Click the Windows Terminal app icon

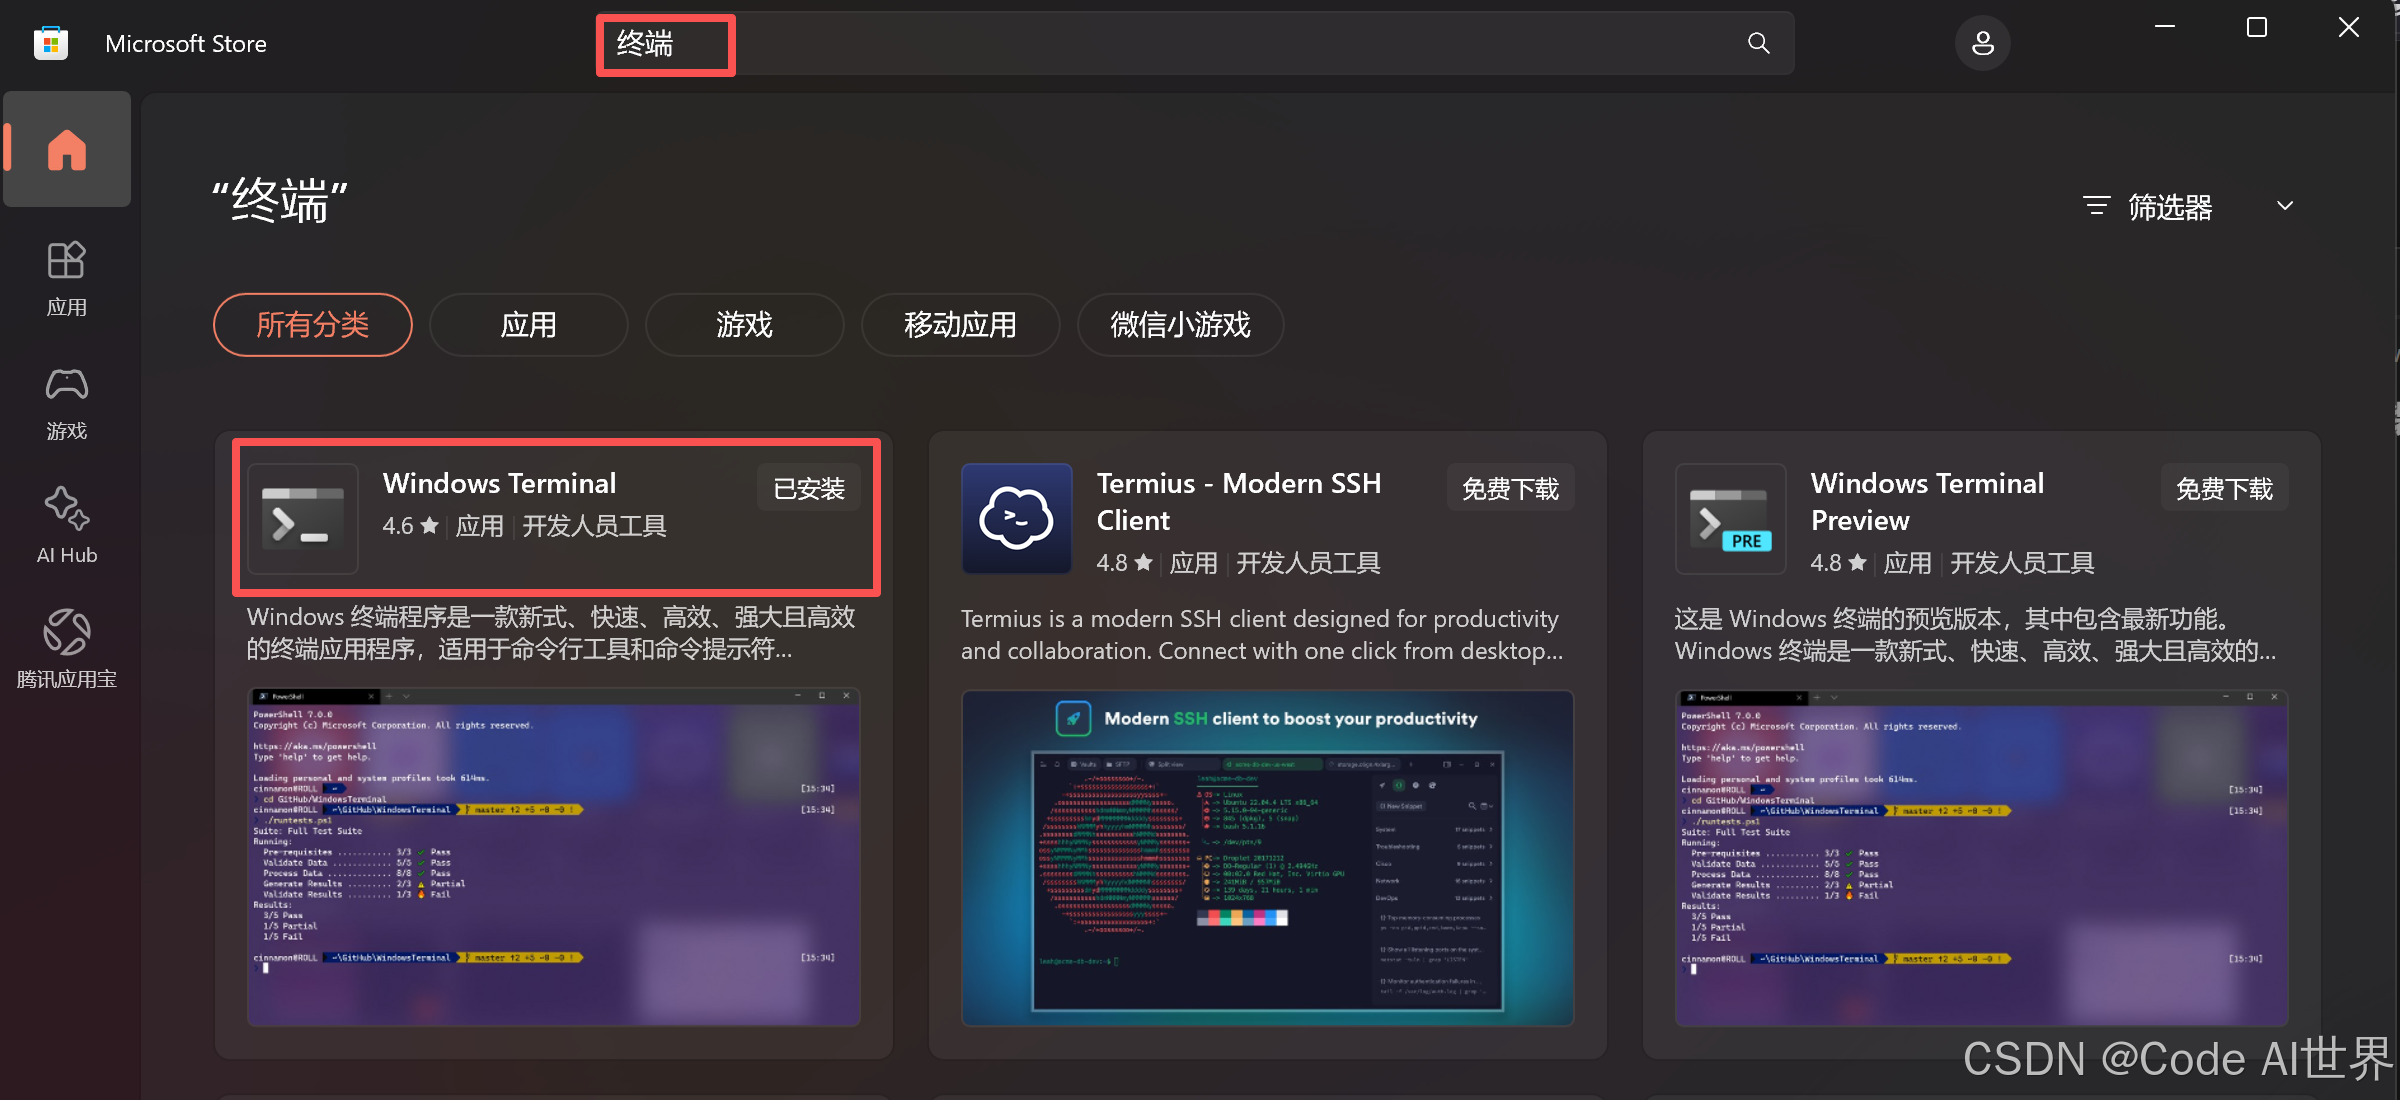coord(302,518)
